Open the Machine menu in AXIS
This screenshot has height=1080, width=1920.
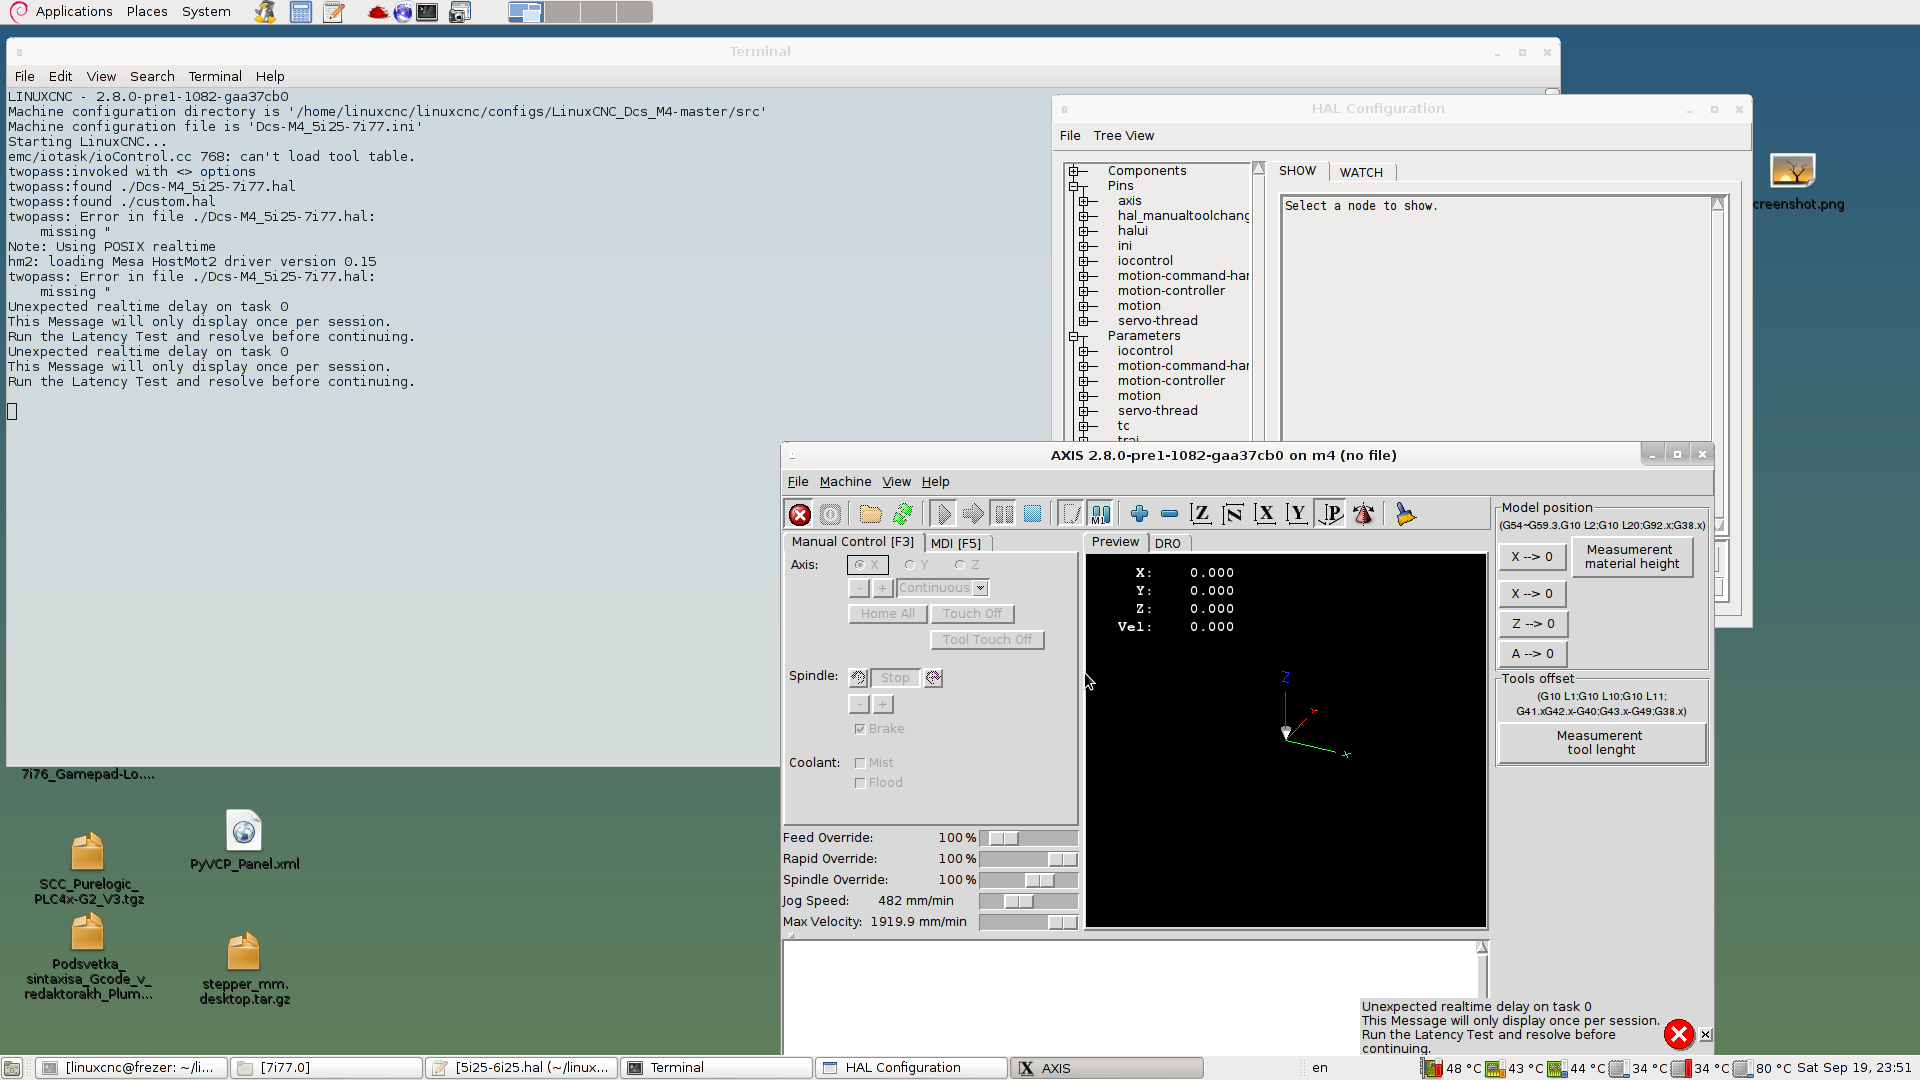(x=845, y=482)
